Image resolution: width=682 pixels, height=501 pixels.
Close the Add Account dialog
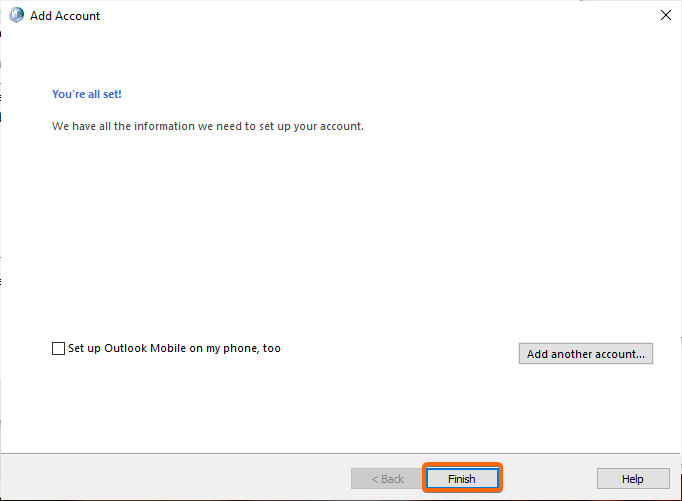click(665, 15)
